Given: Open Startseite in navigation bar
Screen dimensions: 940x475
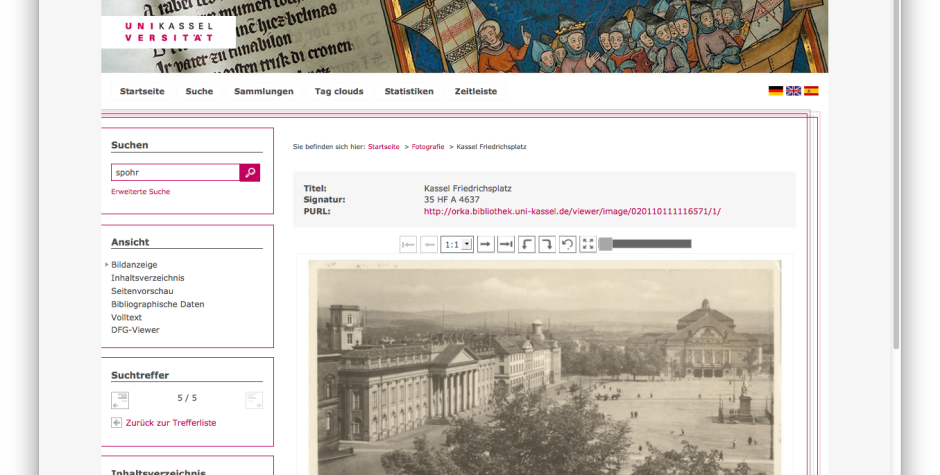Looking at the screenshot, I should point(142,91).
